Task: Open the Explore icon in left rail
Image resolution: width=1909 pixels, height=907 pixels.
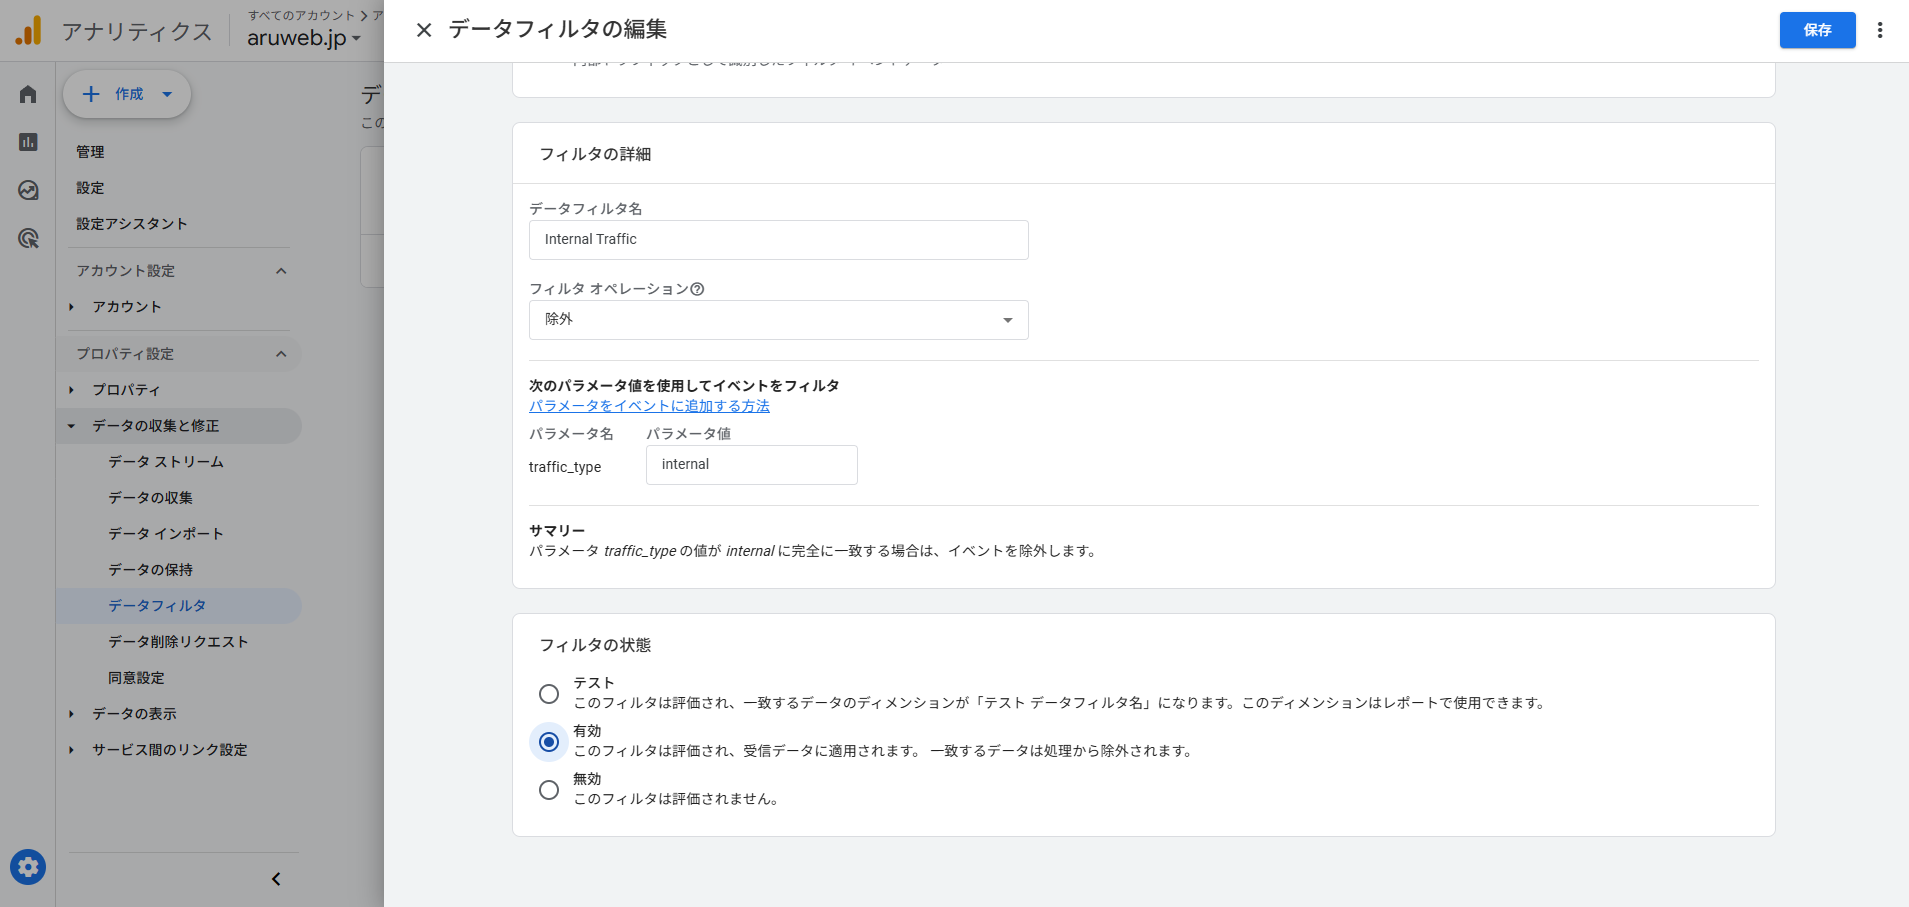Action: (28, 190)
